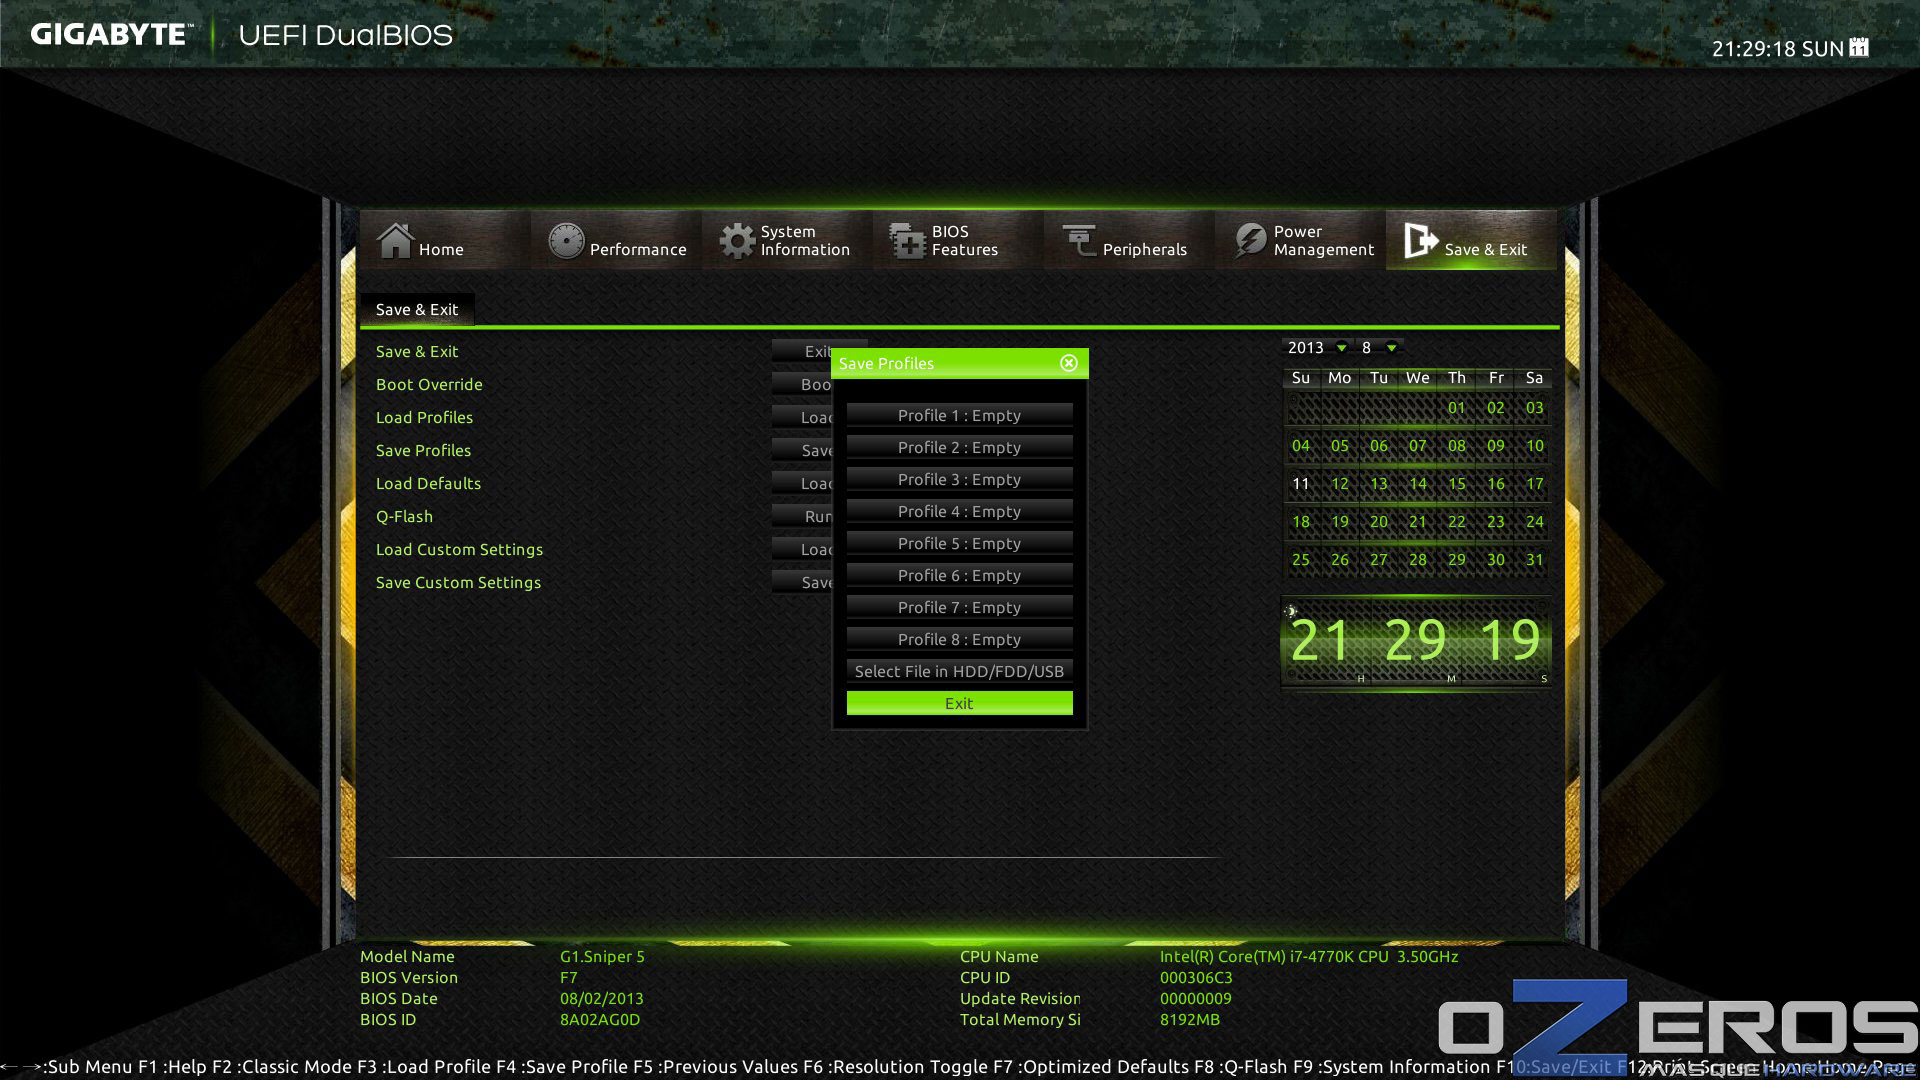Pick calendar day 11
Image resolution: width=1920 pixels, height=1080 pixels.
(x=1301, y=484)
